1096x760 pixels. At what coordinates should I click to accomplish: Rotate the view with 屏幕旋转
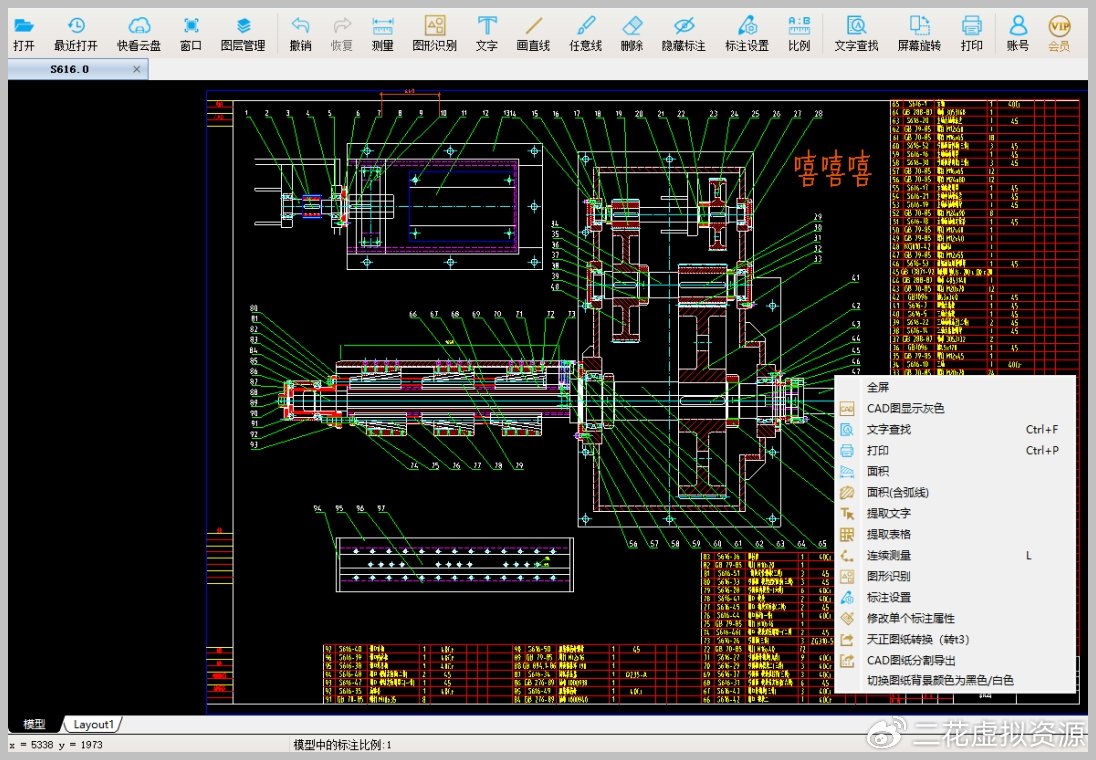click(920, 34)
